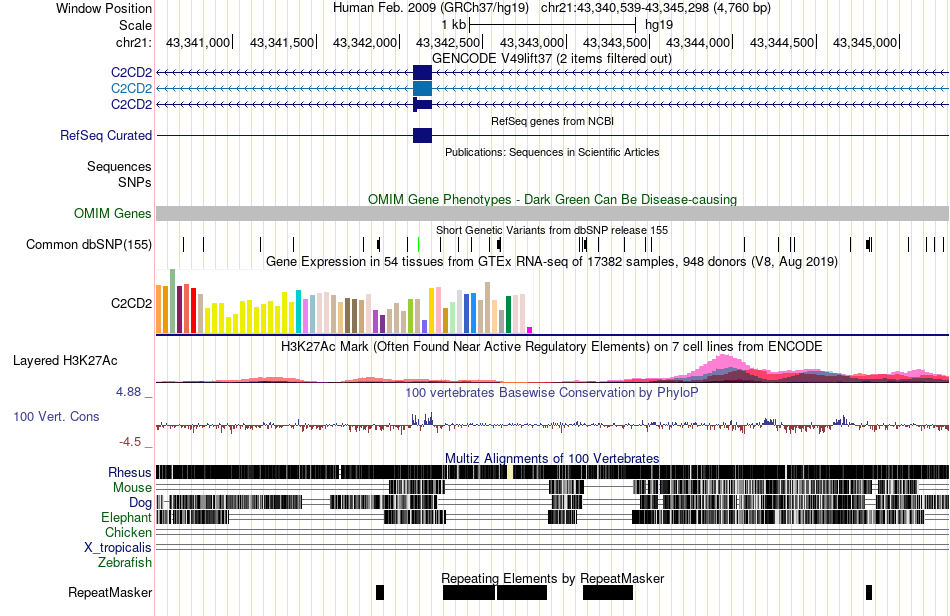
Task: Click the 43,341,000 ruler position
Action: pyautogui.click(x=198, y=42)
